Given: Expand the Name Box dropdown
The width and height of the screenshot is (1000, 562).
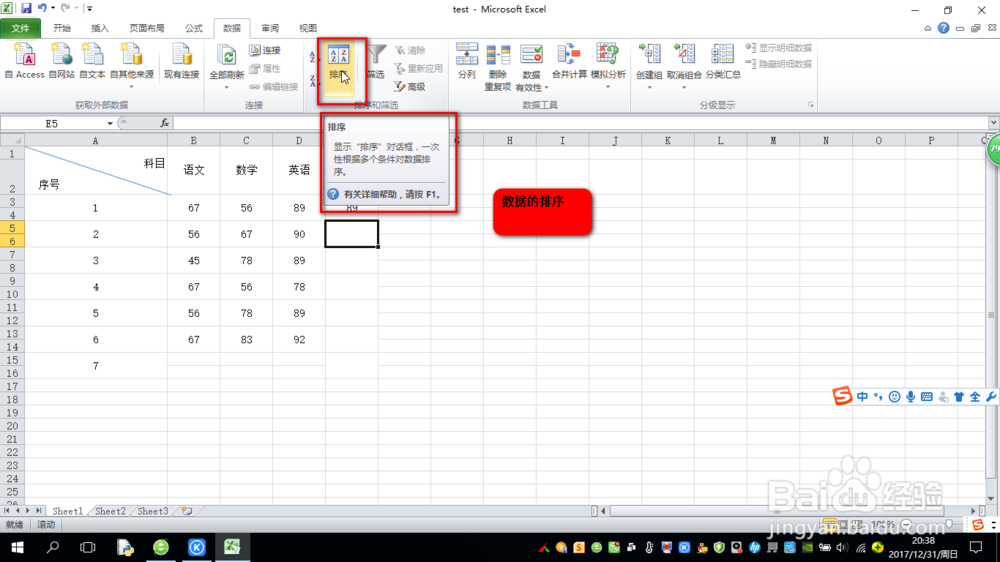Looking at the screenshot, I should (110, 123).
